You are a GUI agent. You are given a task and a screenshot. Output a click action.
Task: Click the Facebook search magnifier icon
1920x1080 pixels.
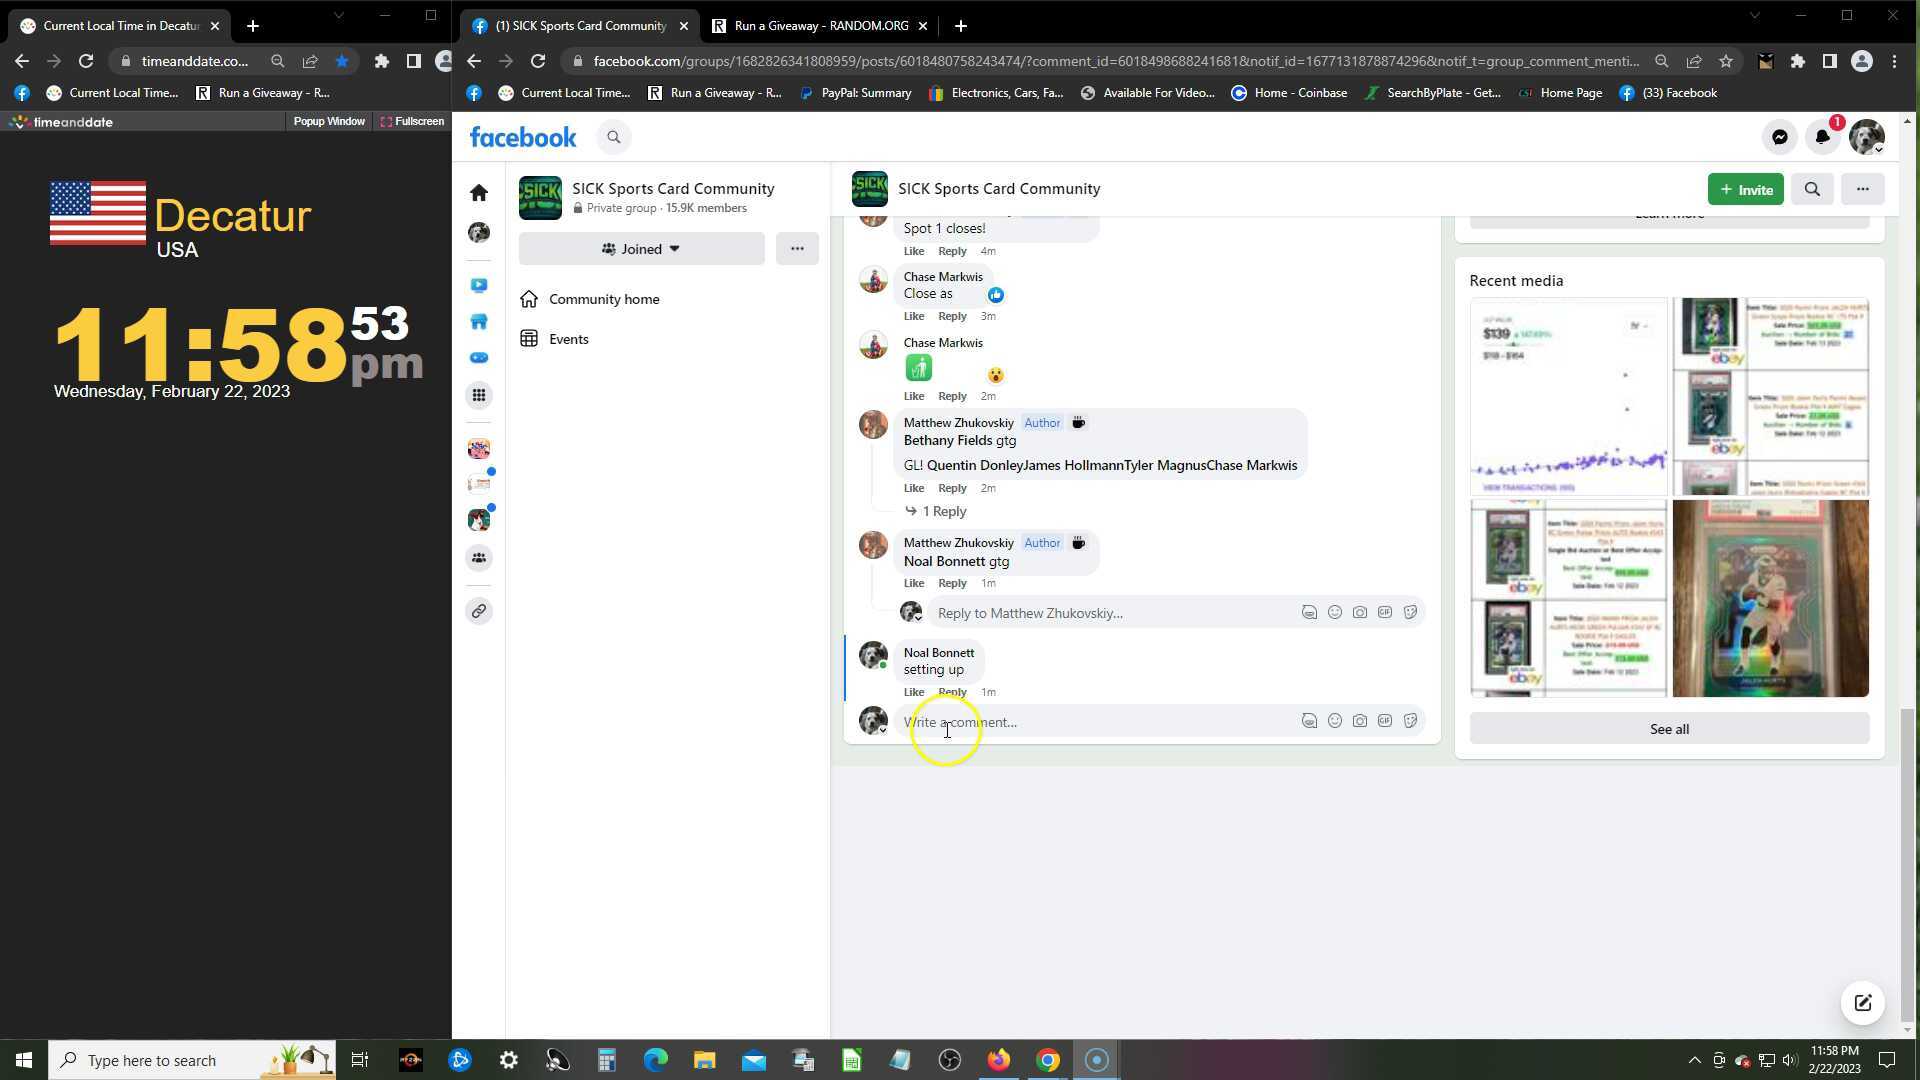(x=614, y=137)
